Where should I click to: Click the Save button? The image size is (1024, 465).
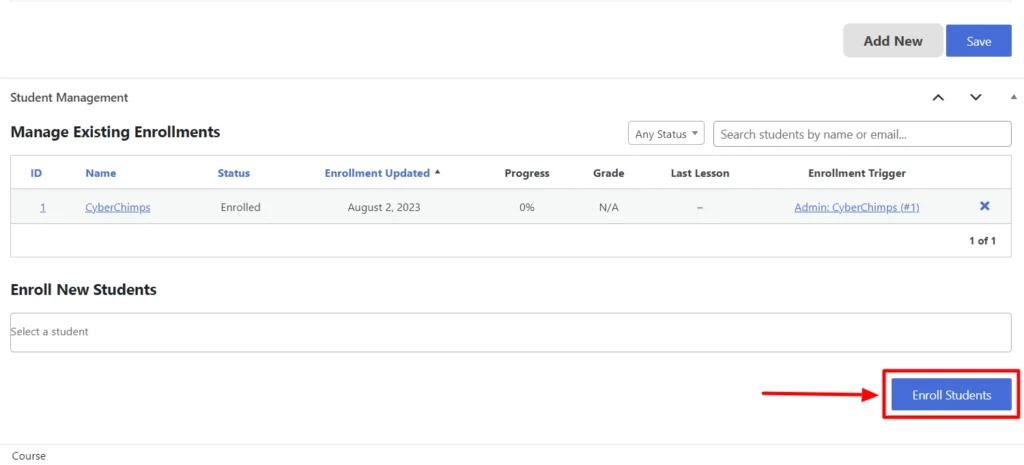979,41
